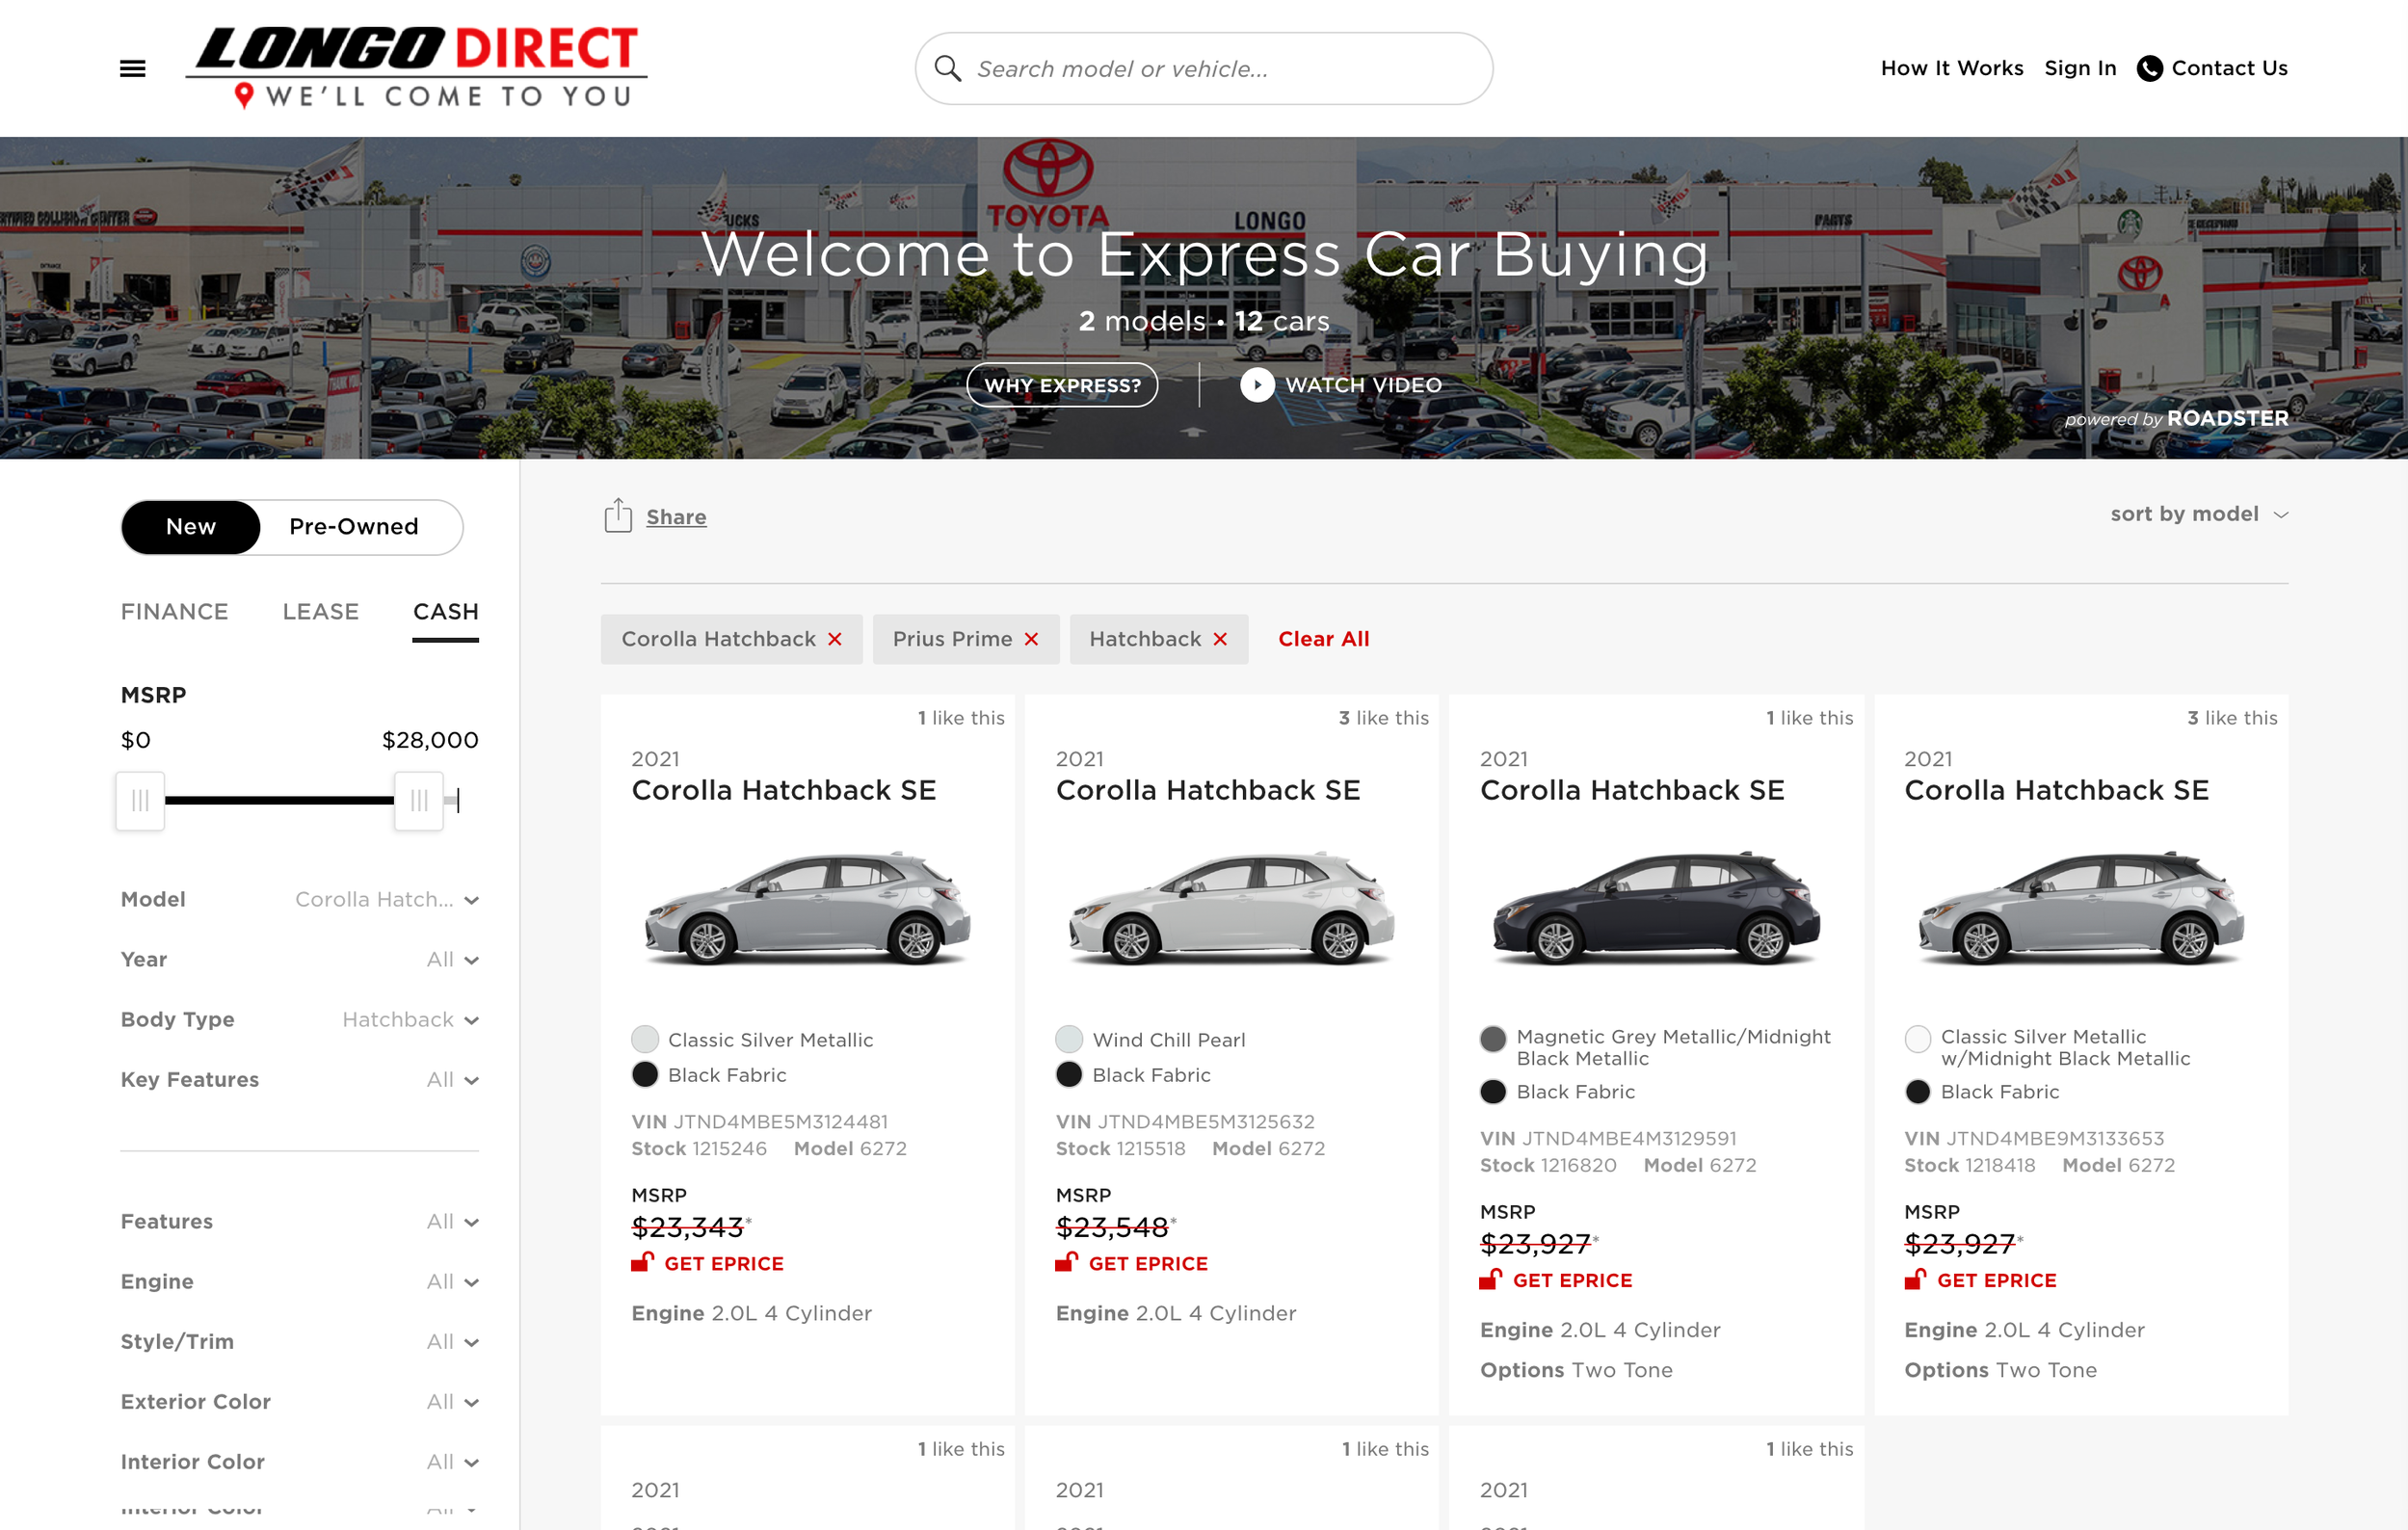Switch to the Finance tab
This screenshot has height=1530, width=2408.
coord(174,611)
